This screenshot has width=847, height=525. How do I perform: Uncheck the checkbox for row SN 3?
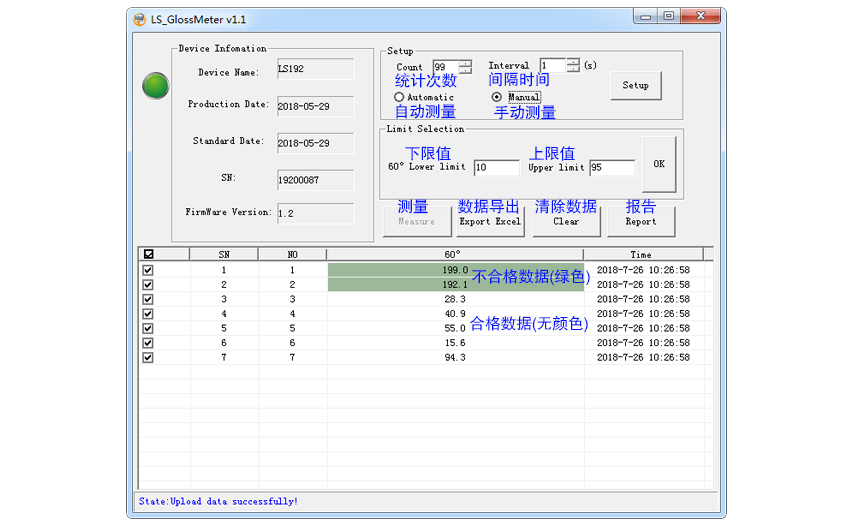tap(149, 299)
